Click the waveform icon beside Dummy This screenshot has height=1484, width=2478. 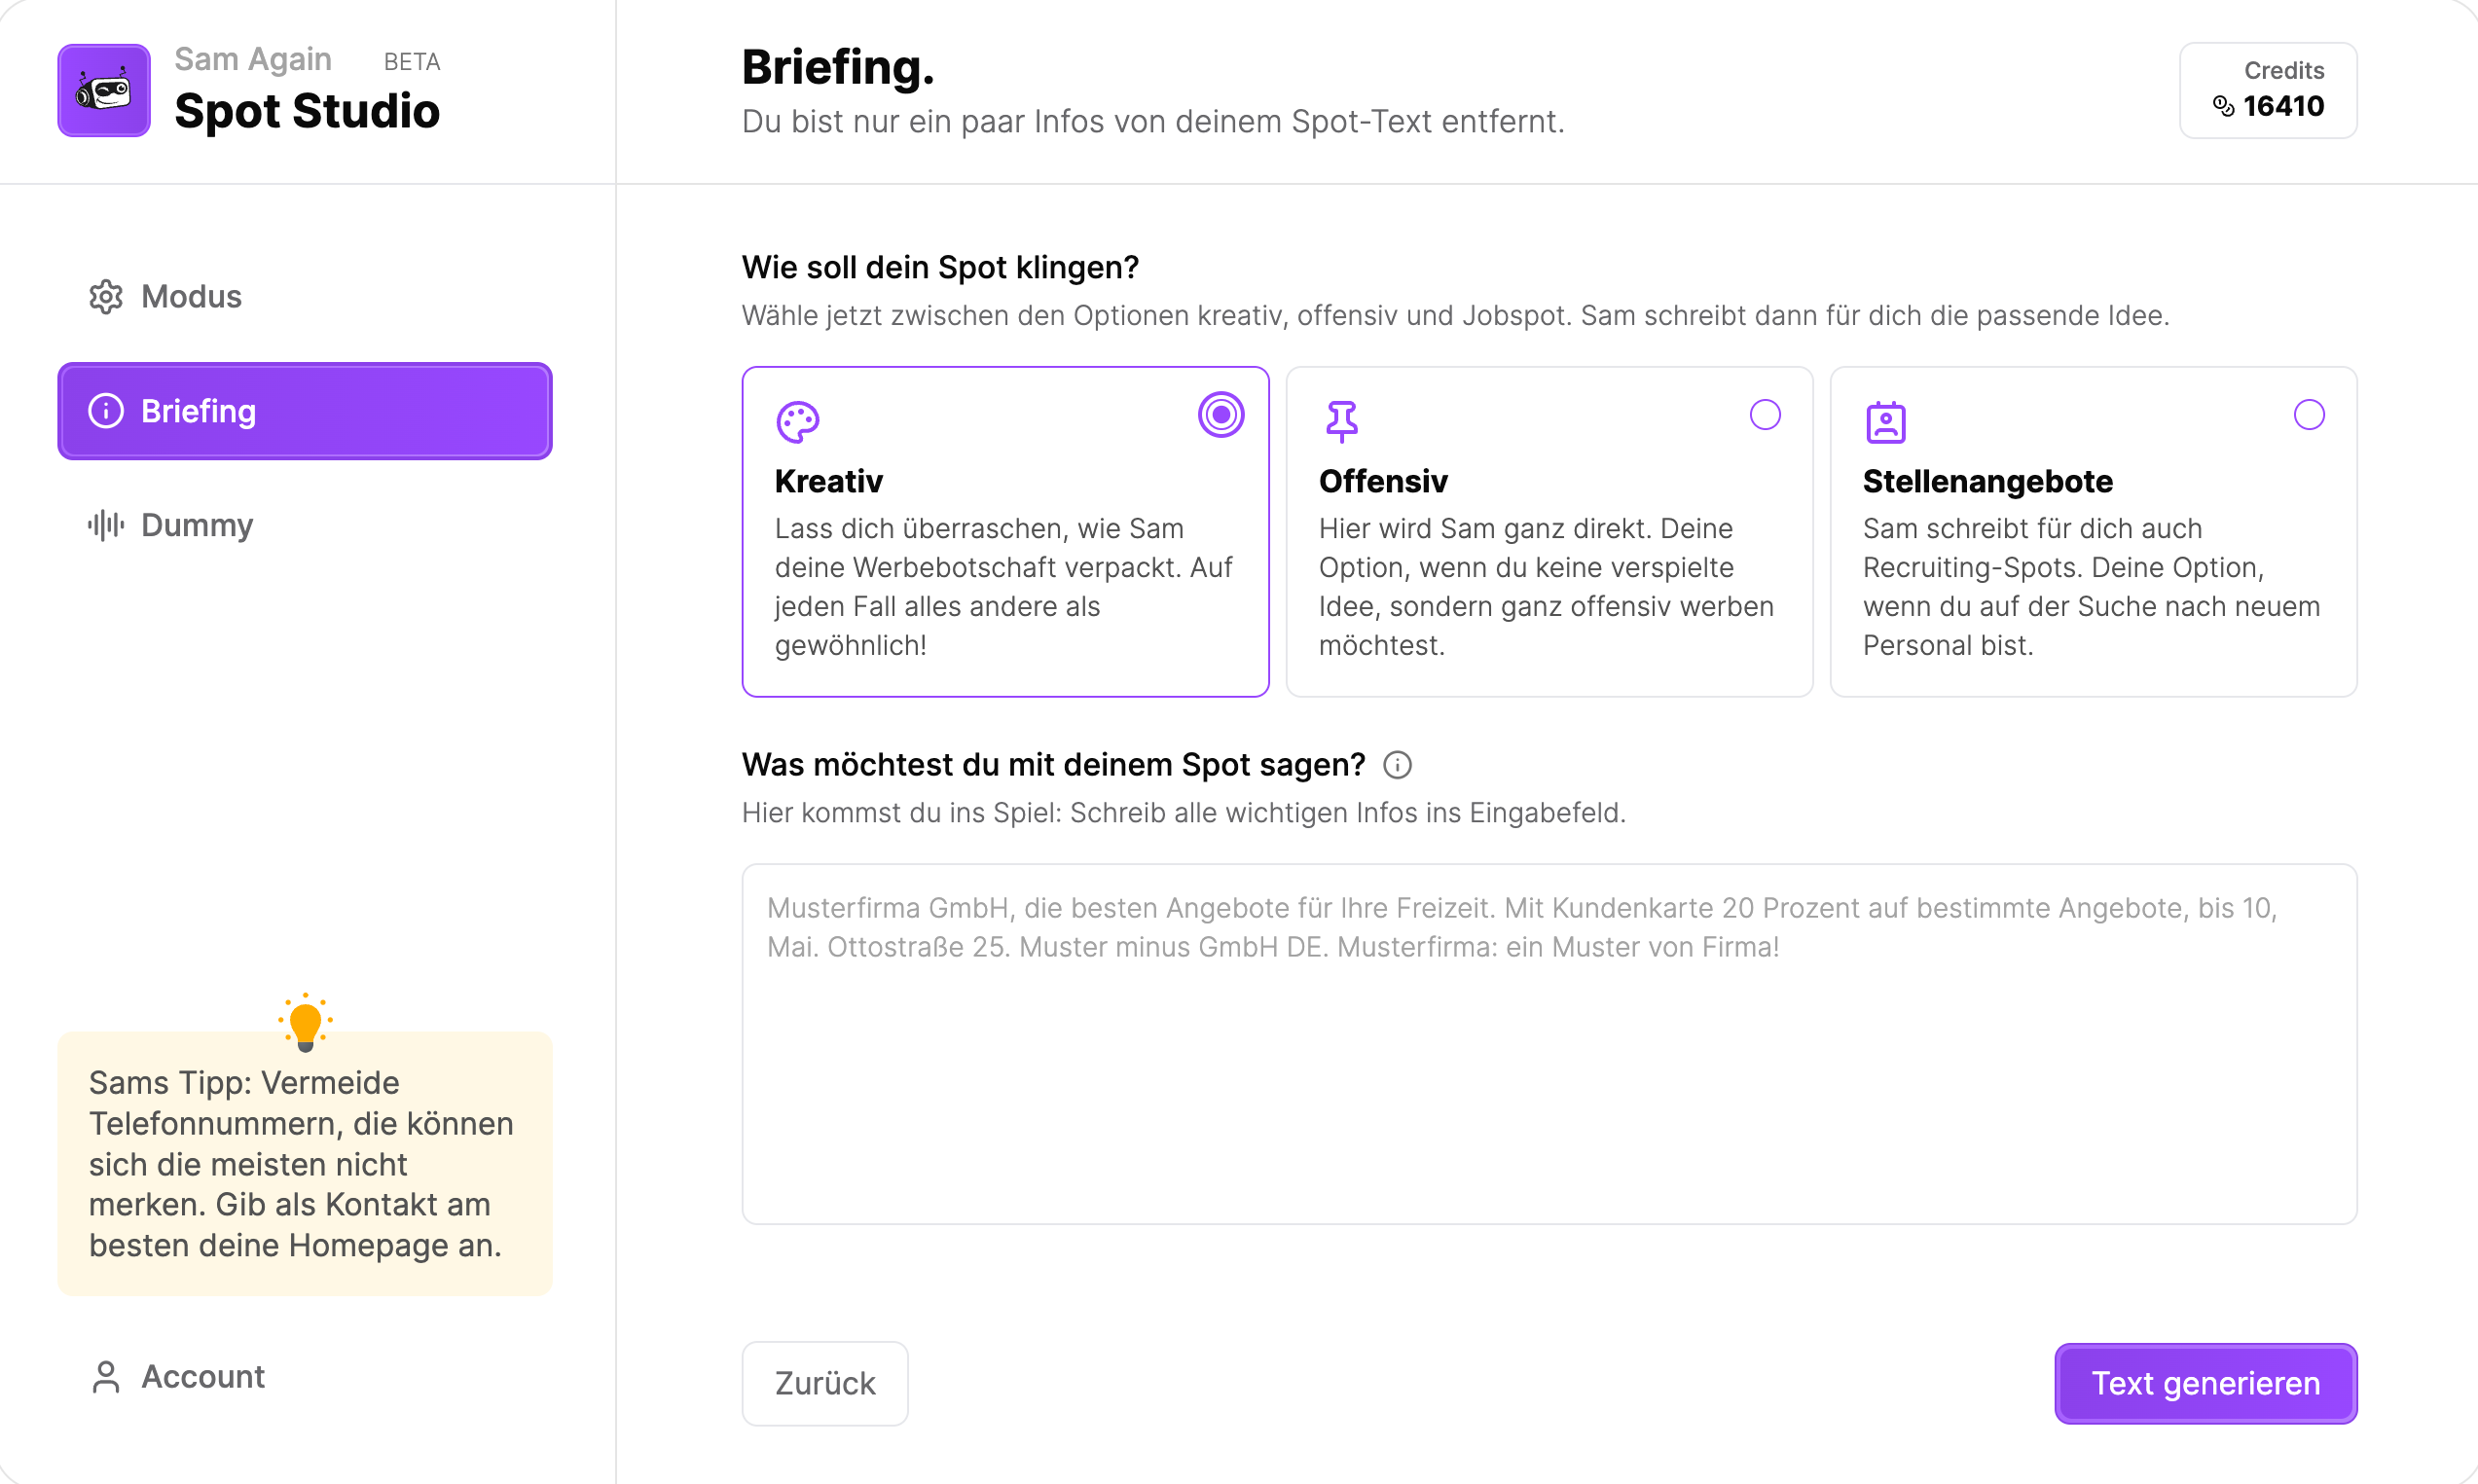click(106, 525)
